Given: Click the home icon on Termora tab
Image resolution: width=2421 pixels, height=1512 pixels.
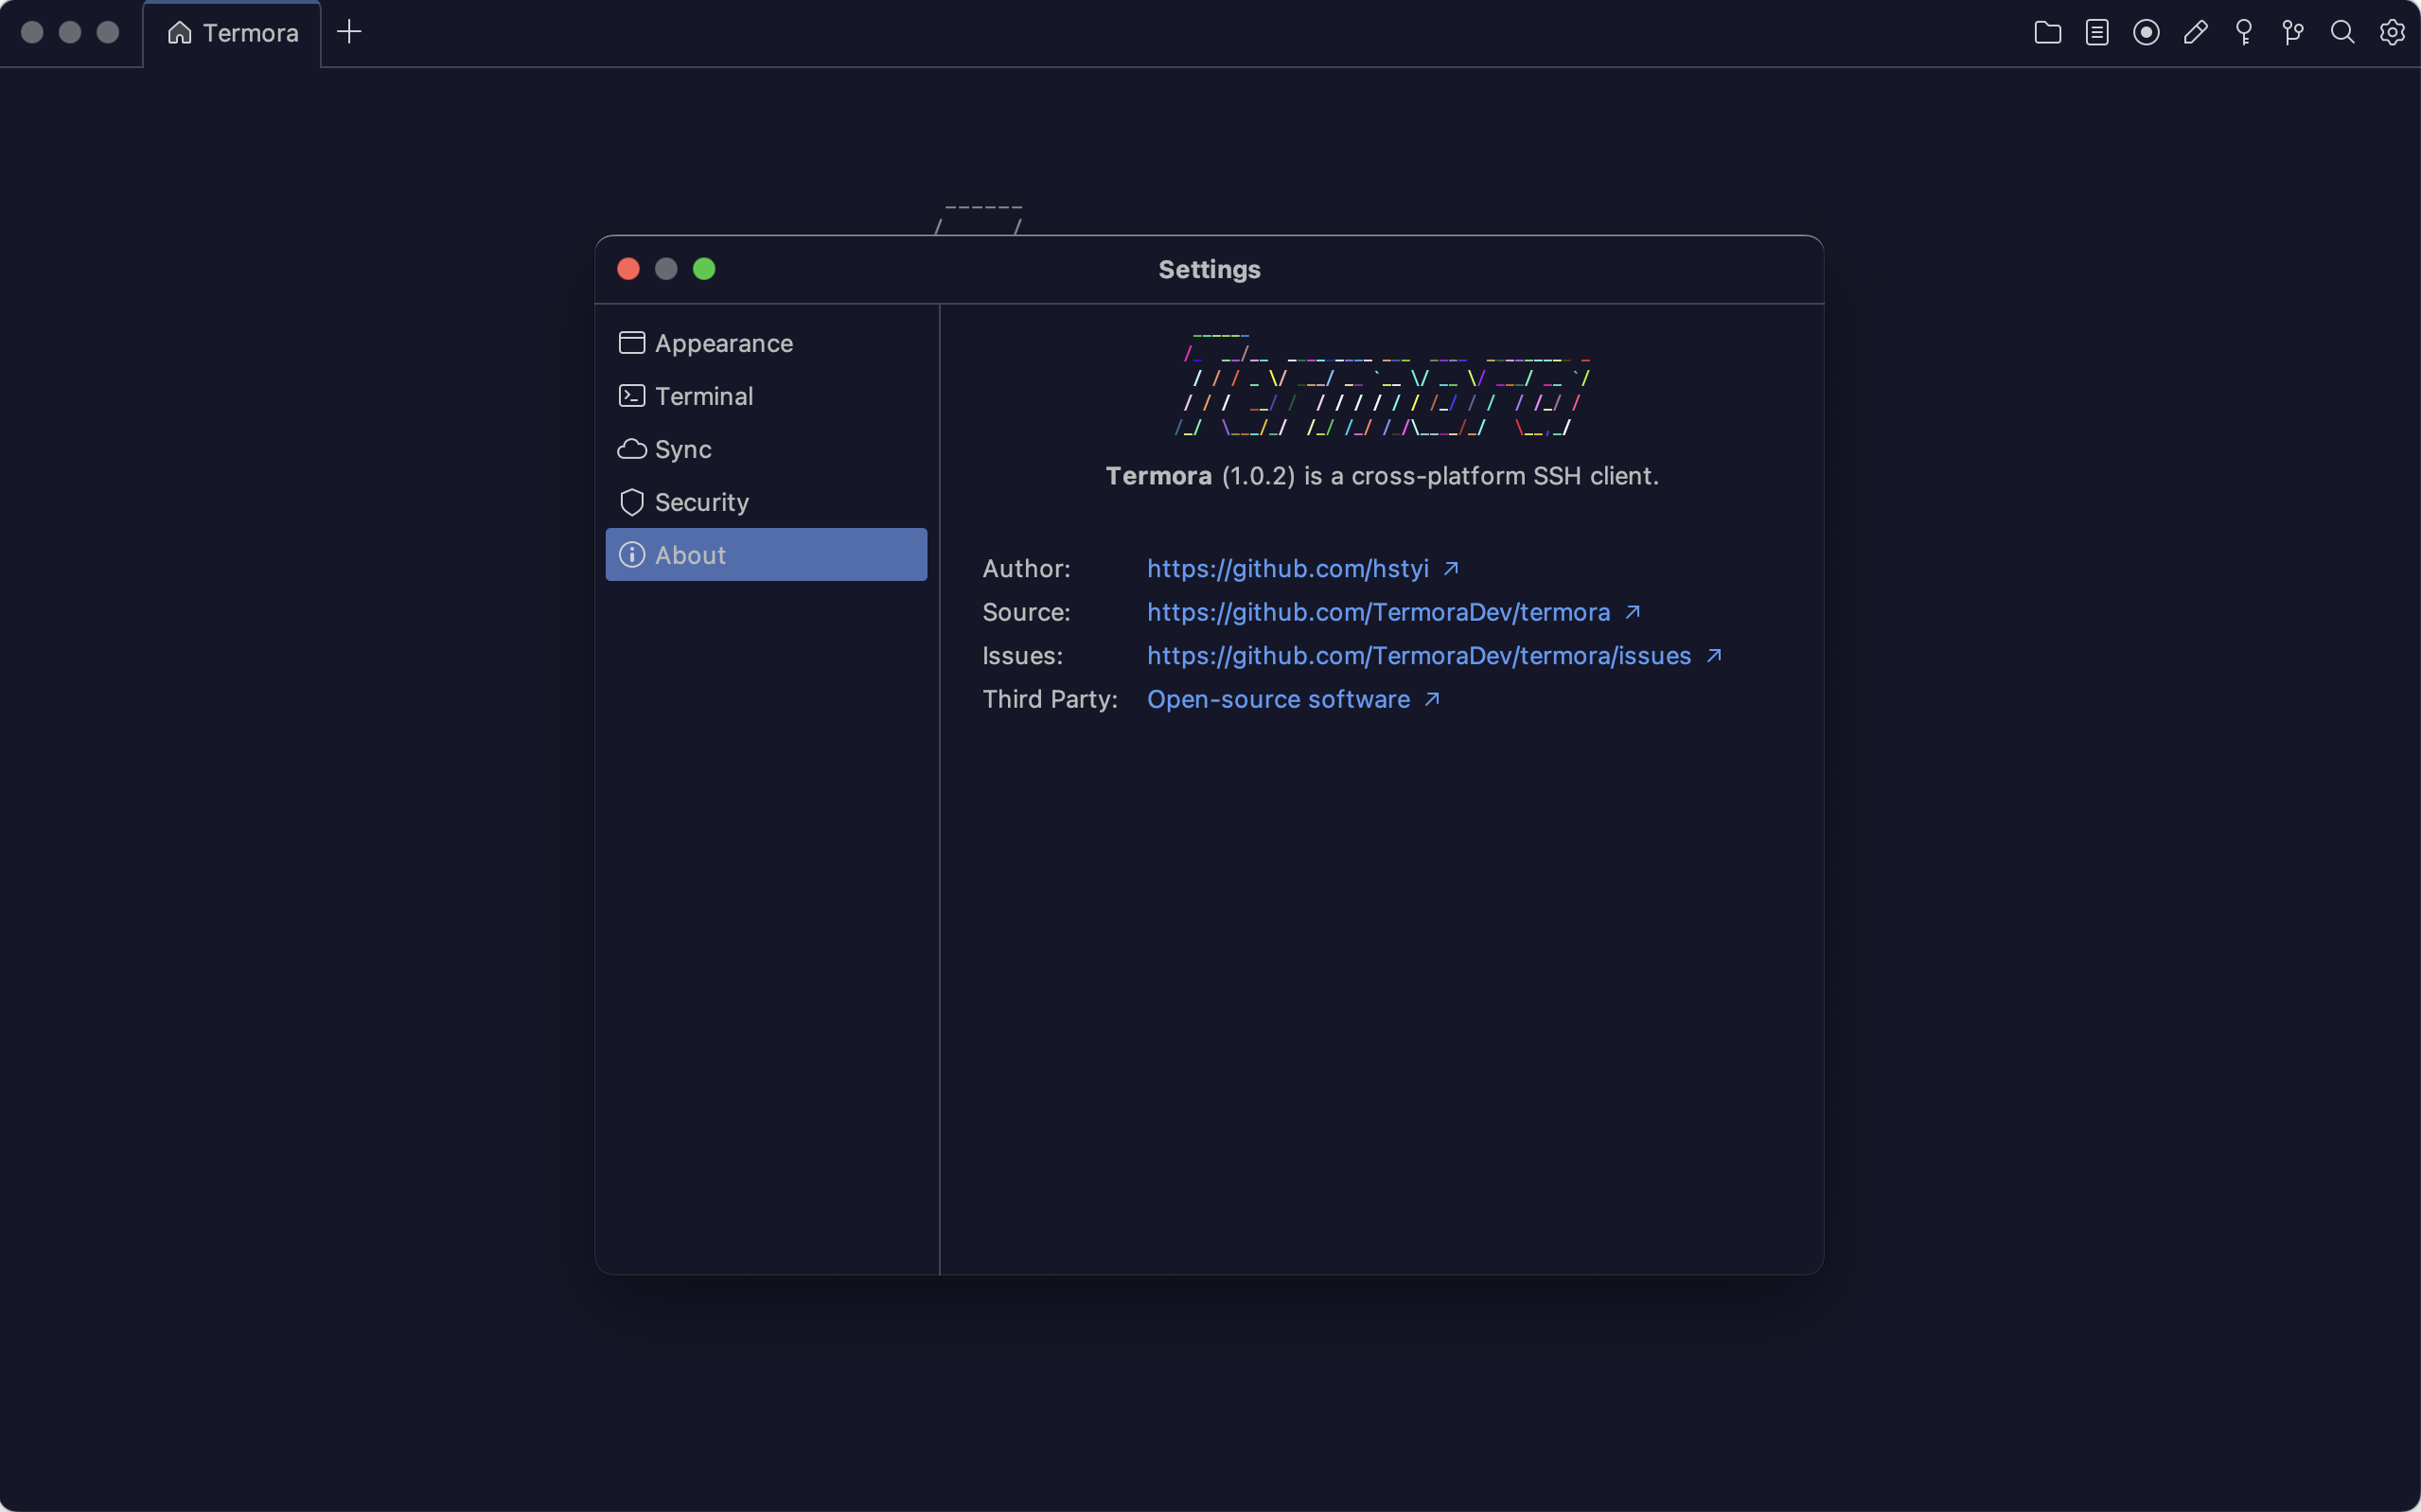Looking at the screenshot, I should (179, 33).
